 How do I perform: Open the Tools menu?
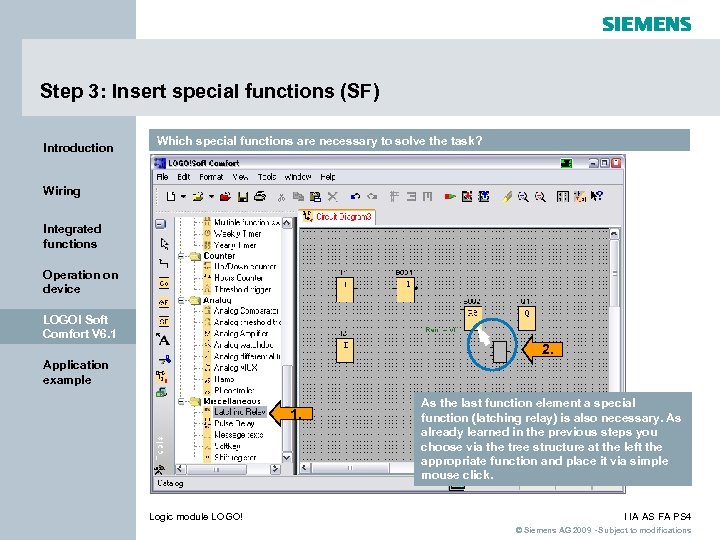267,177
